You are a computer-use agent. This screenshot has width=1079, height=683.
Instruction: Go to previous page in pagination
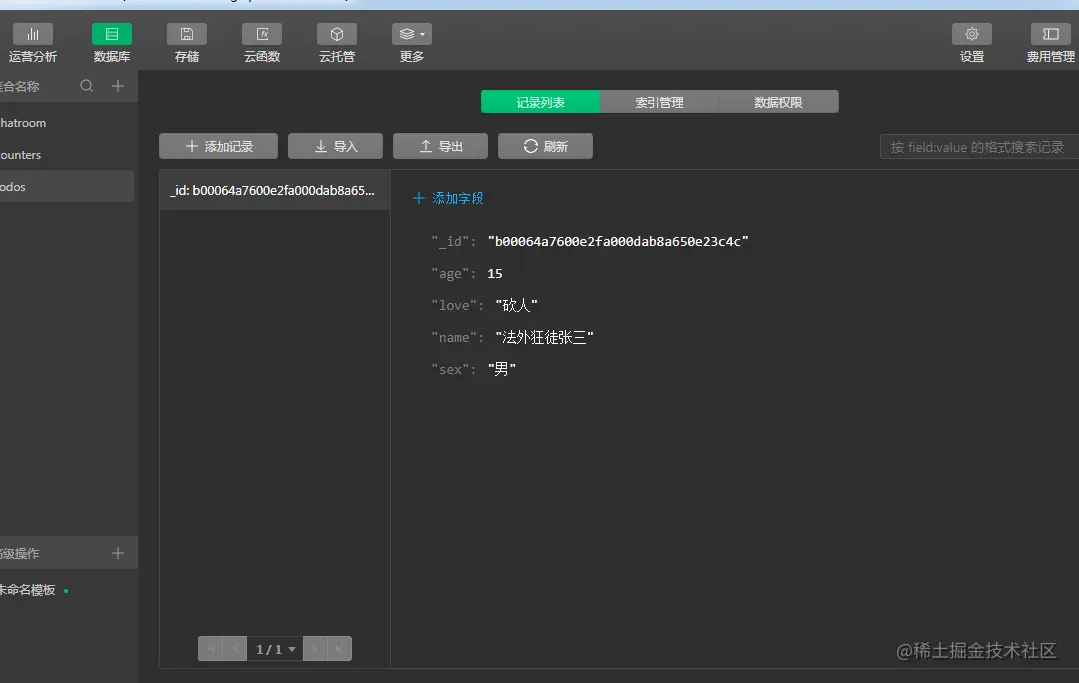tap(235, 649)
